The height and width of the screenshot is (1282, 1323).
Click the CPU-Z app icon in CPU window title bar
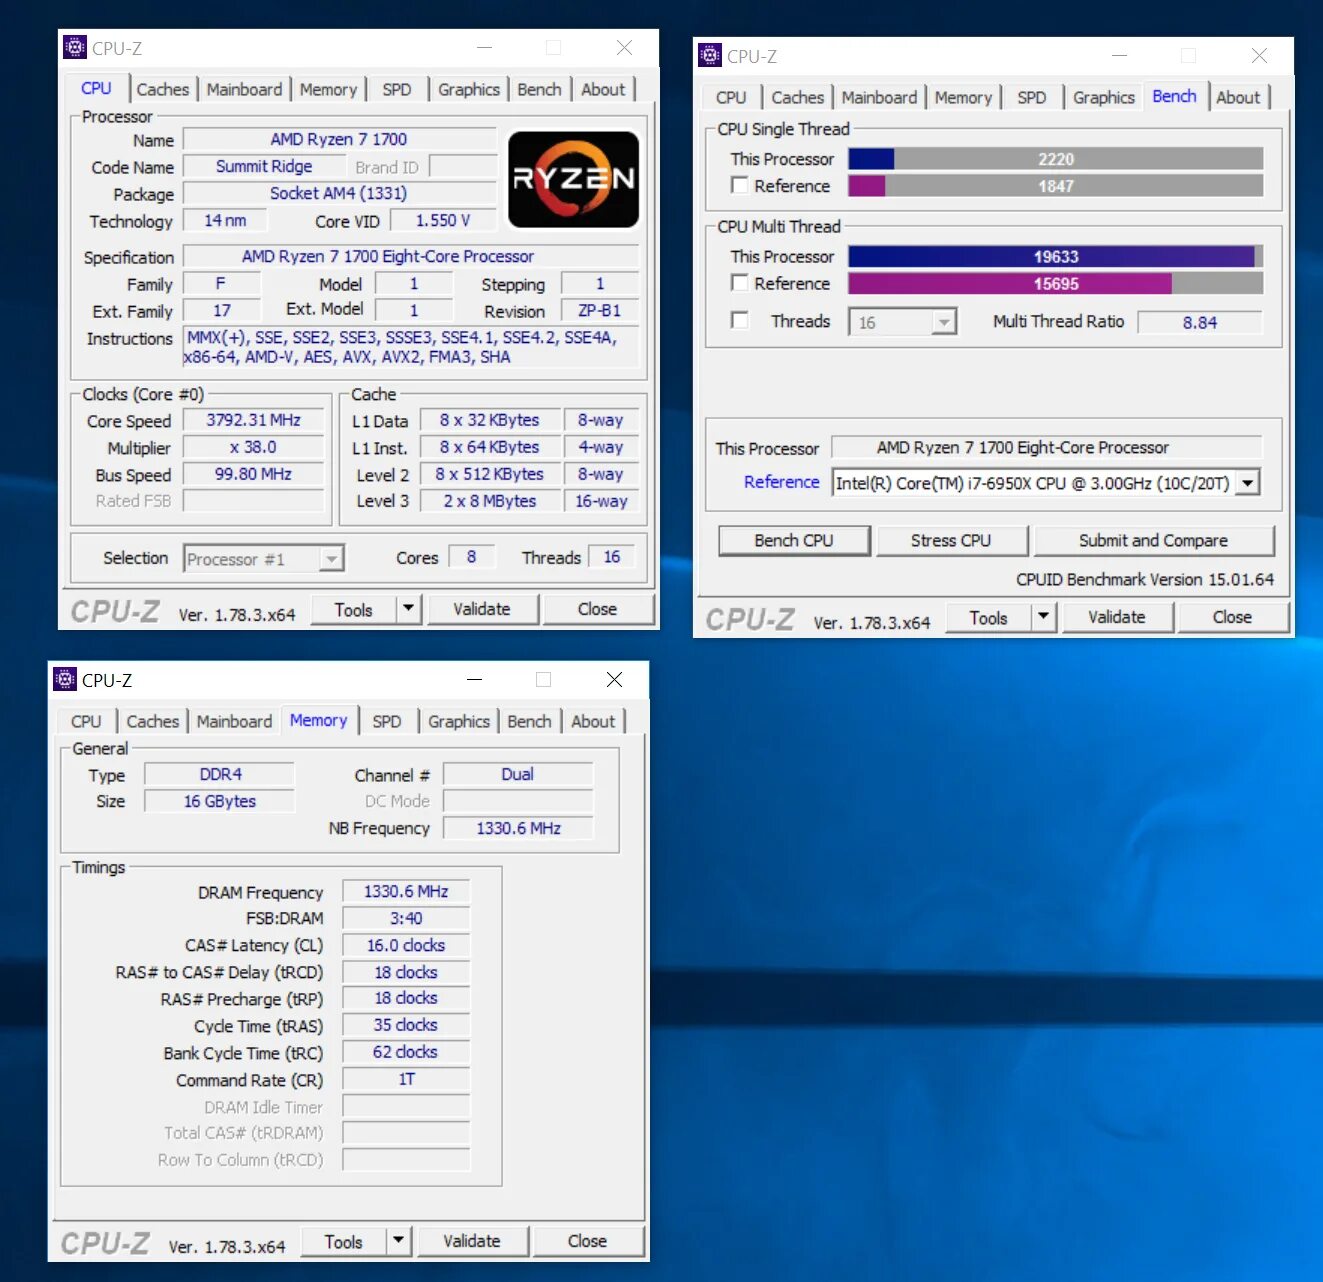pos(75,47)
